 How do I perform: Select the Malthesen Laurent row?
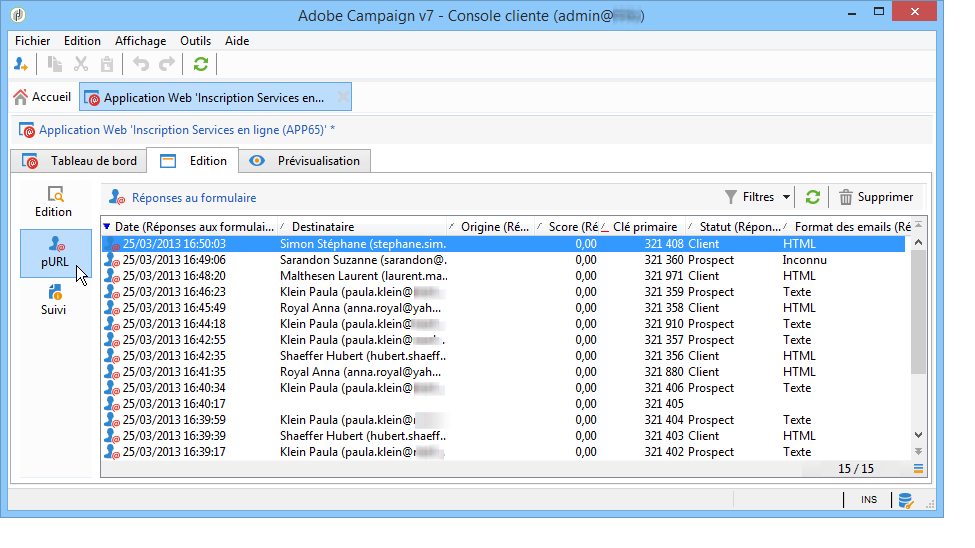tap(504, 276)
